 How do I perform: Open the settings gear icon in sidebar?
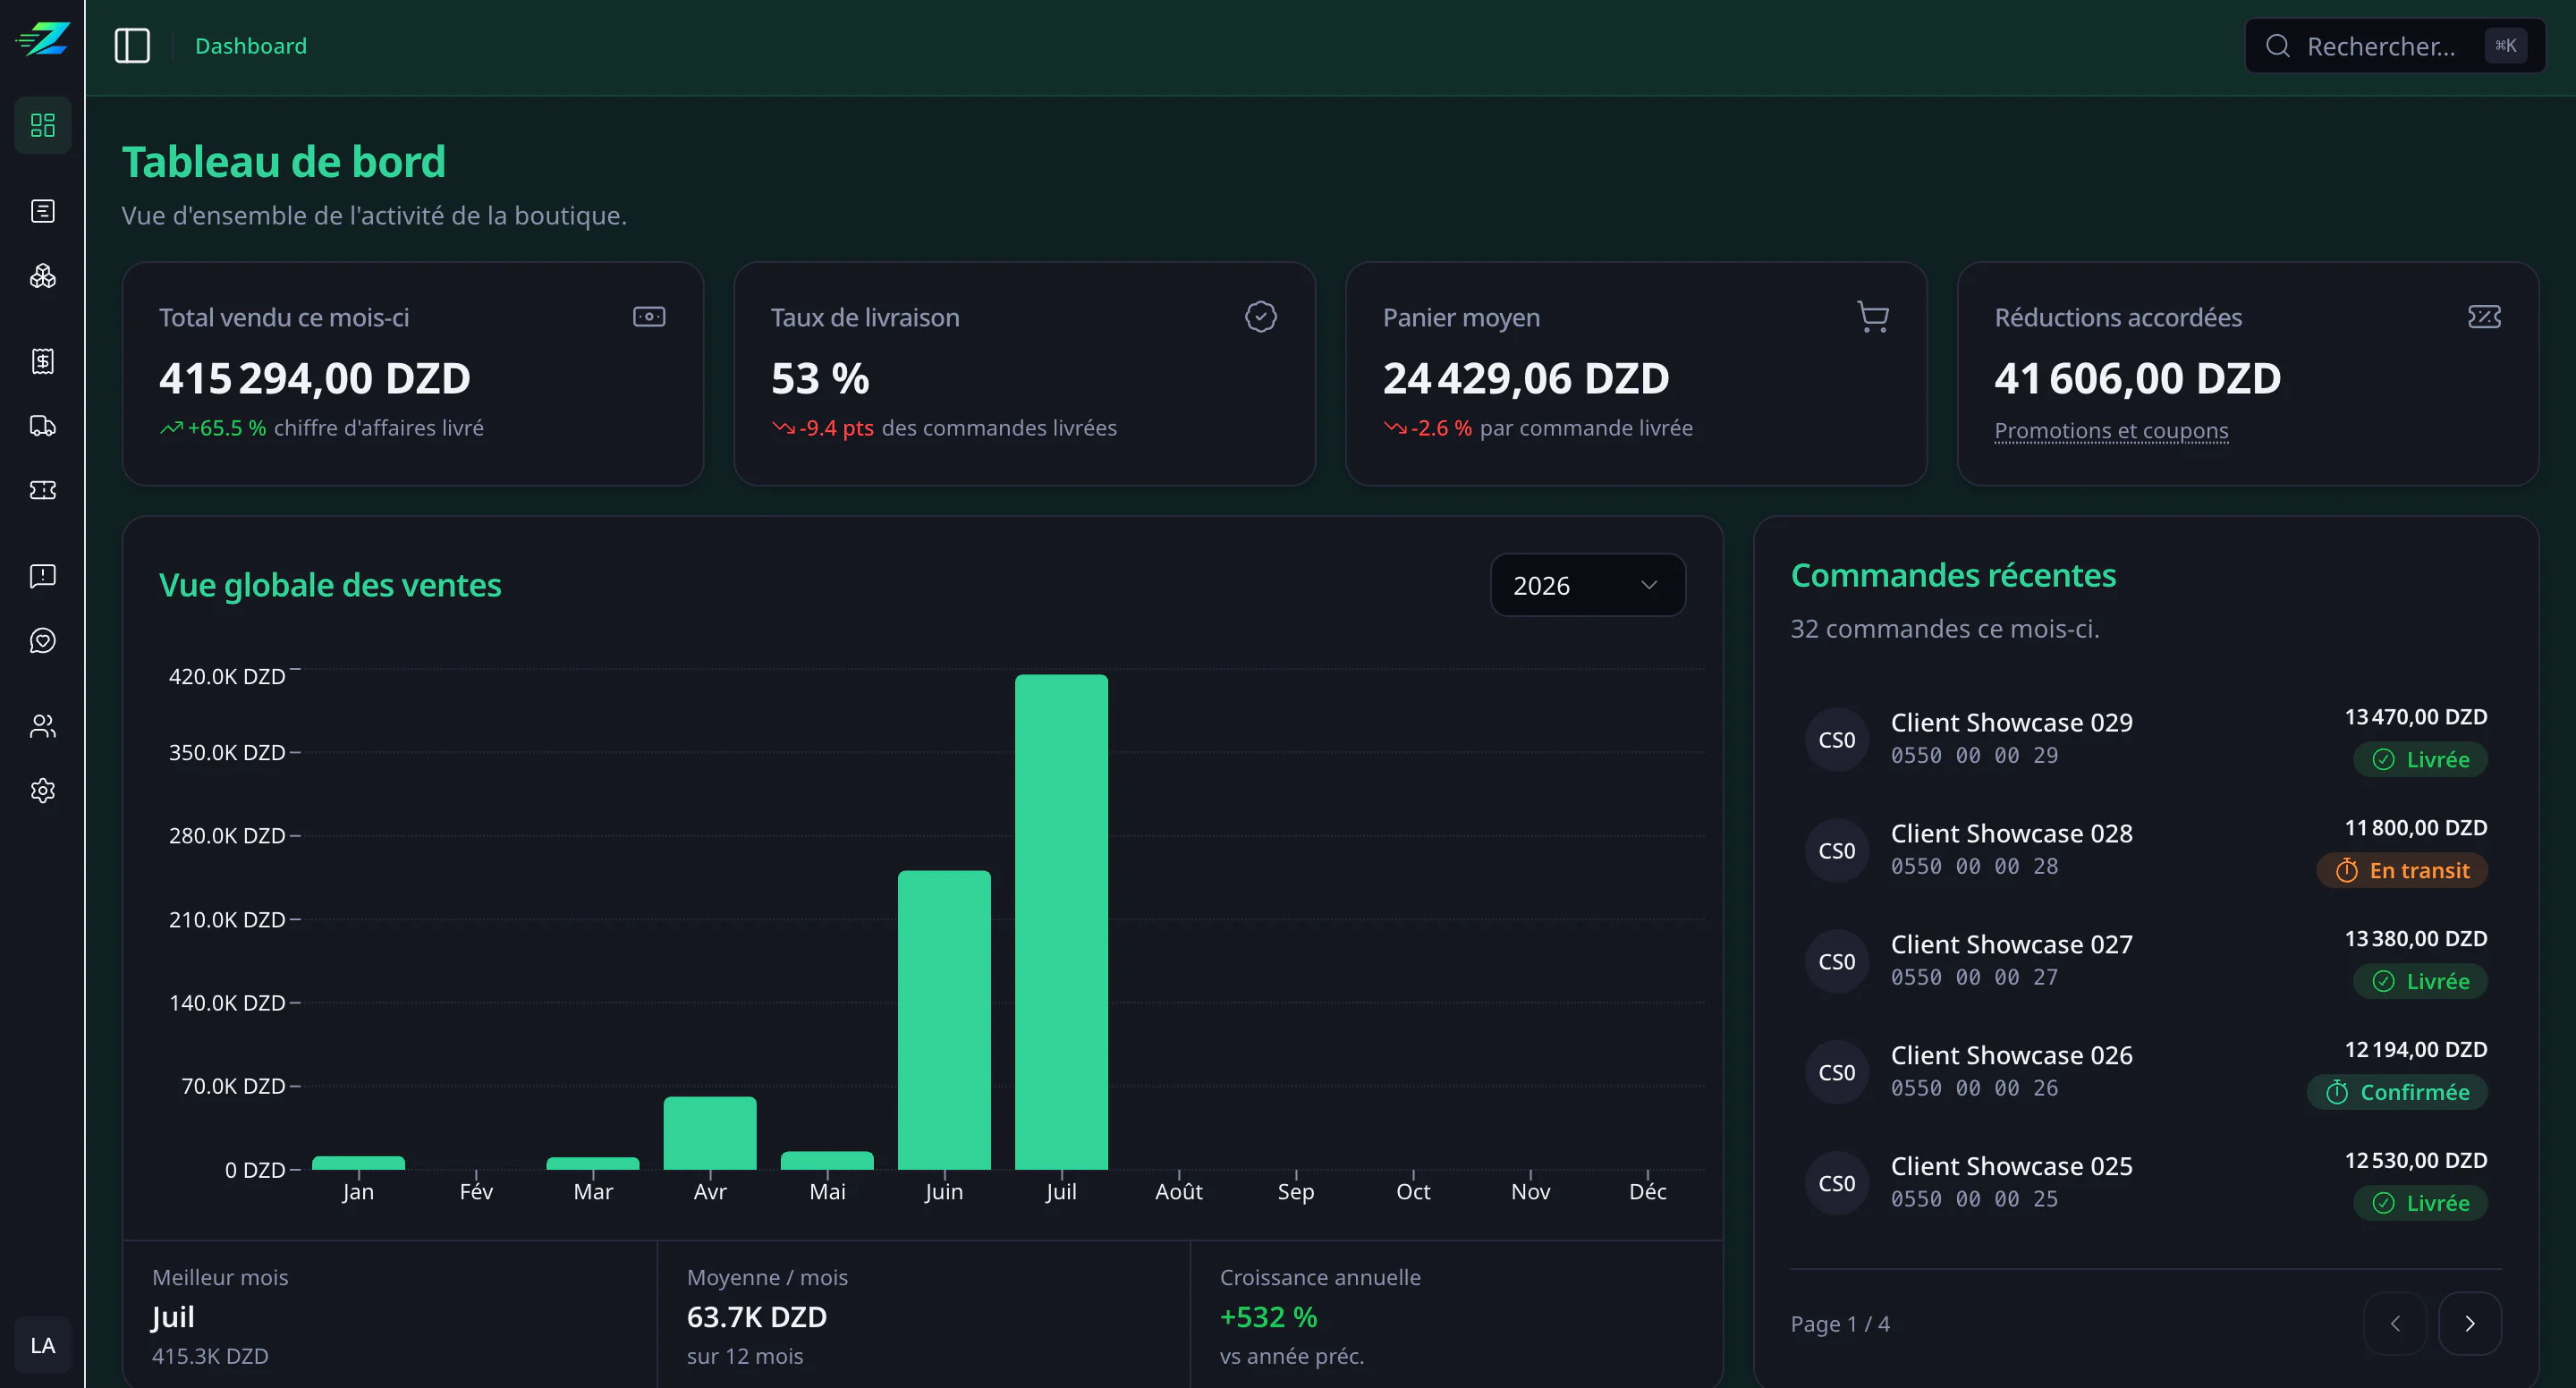coord(43,791)
